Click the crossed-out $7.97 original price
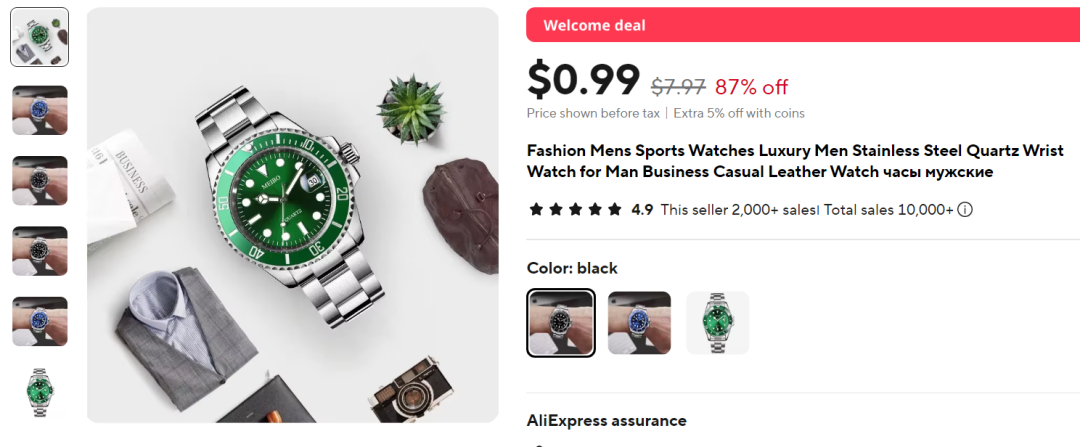Screen dimensions: 1080x447 tap(678, 87)
